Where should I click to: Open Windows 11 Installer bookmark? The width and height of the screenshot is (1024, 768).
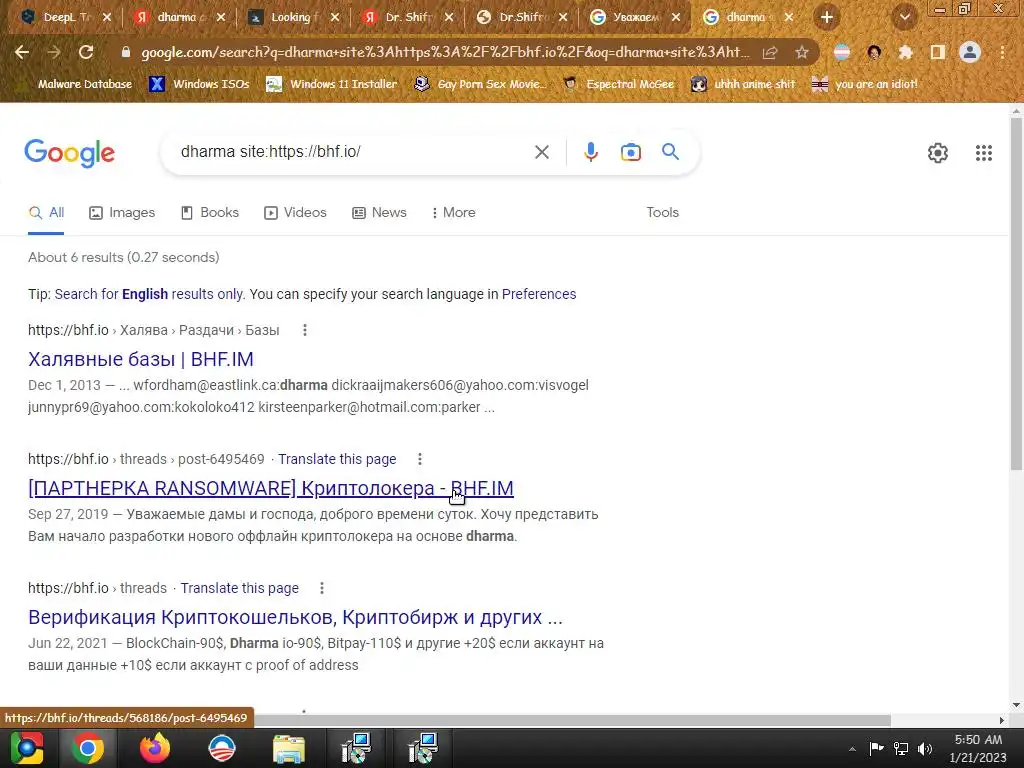pos(332,84)
